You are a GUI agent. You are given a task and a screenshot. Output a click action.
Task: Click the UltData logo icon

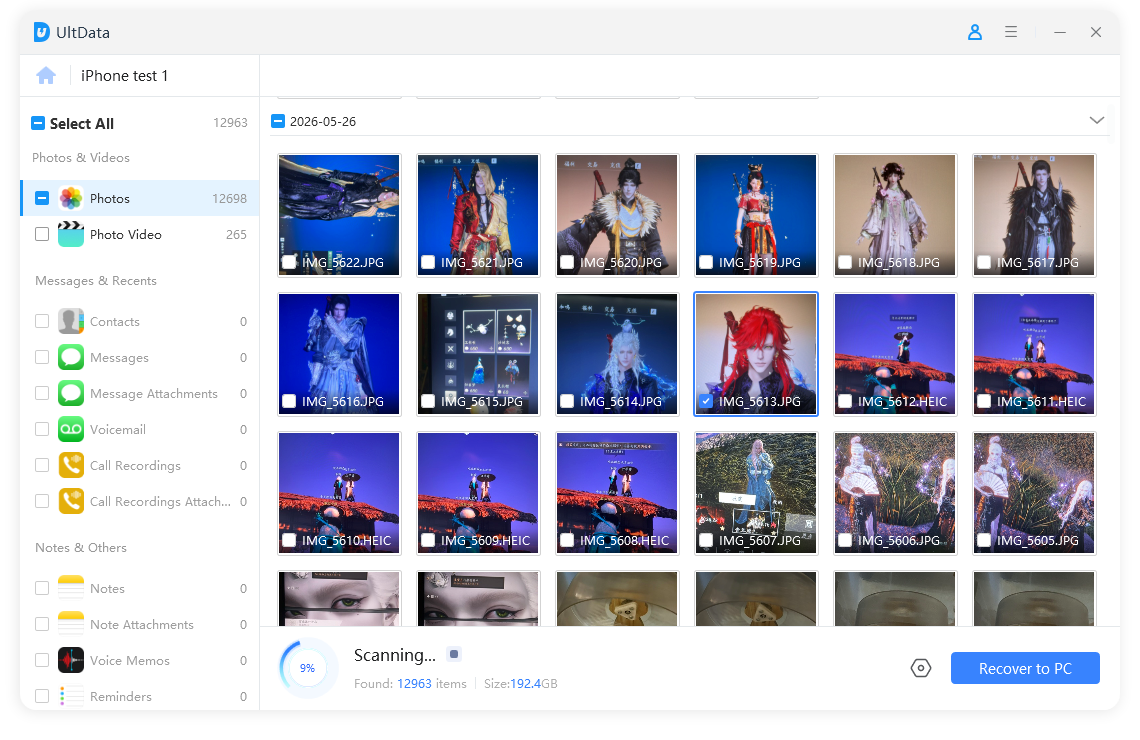click(42, 32)
